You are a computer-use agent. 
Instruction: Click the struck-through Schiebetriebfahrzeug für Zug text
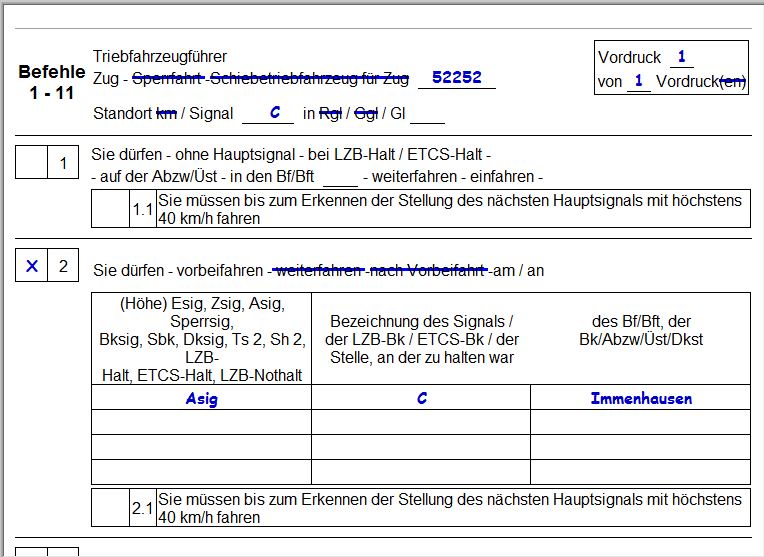pos(309,78)
